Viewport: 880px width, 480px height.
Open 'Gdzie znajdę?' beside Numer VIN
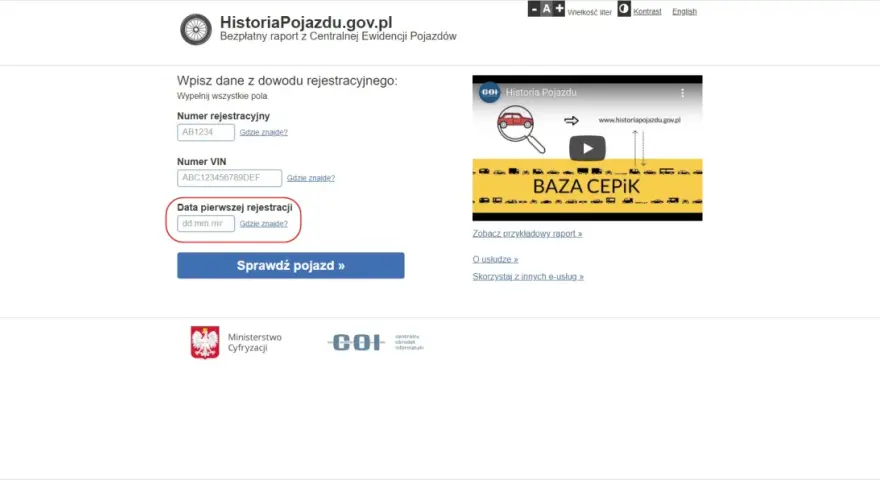[311, 178]
